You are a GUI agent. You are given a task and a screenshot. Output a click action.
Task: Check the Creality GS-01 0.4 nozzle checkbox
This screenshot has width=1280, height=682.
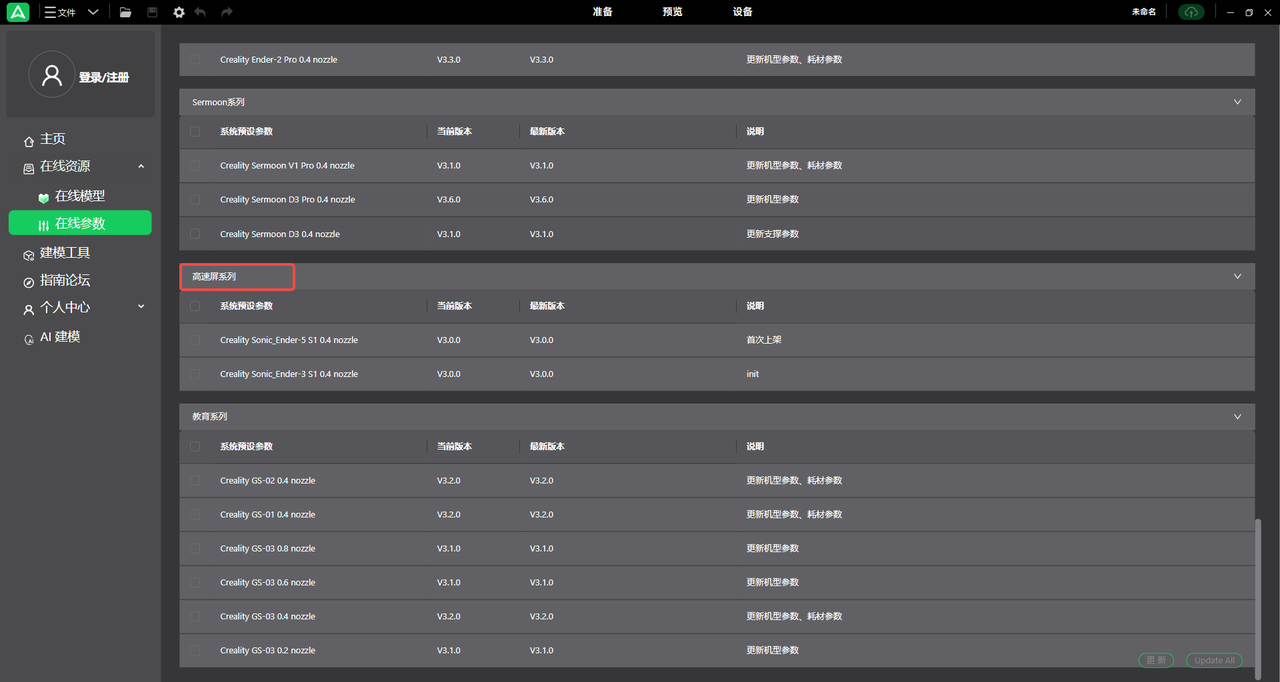195,514
